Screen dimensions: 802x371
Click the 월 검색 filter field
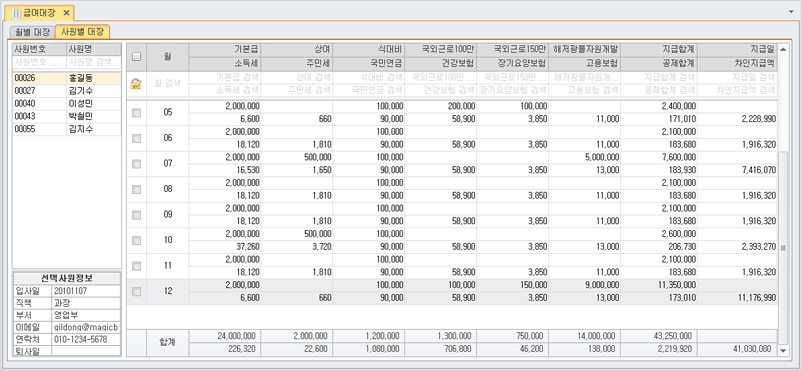click(168, 84)
